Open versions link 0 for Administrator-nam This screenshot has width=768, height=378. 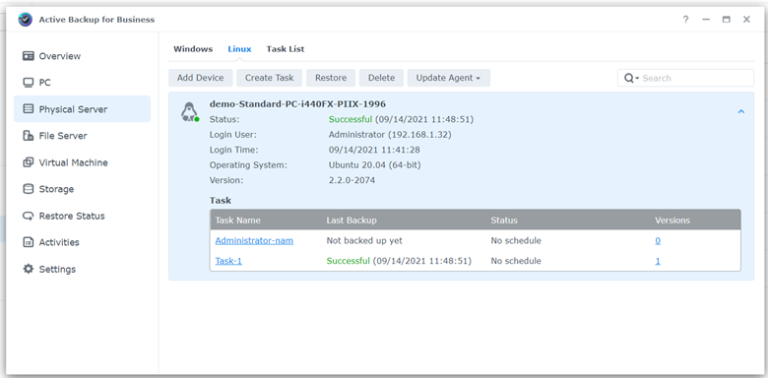[658, 241]
